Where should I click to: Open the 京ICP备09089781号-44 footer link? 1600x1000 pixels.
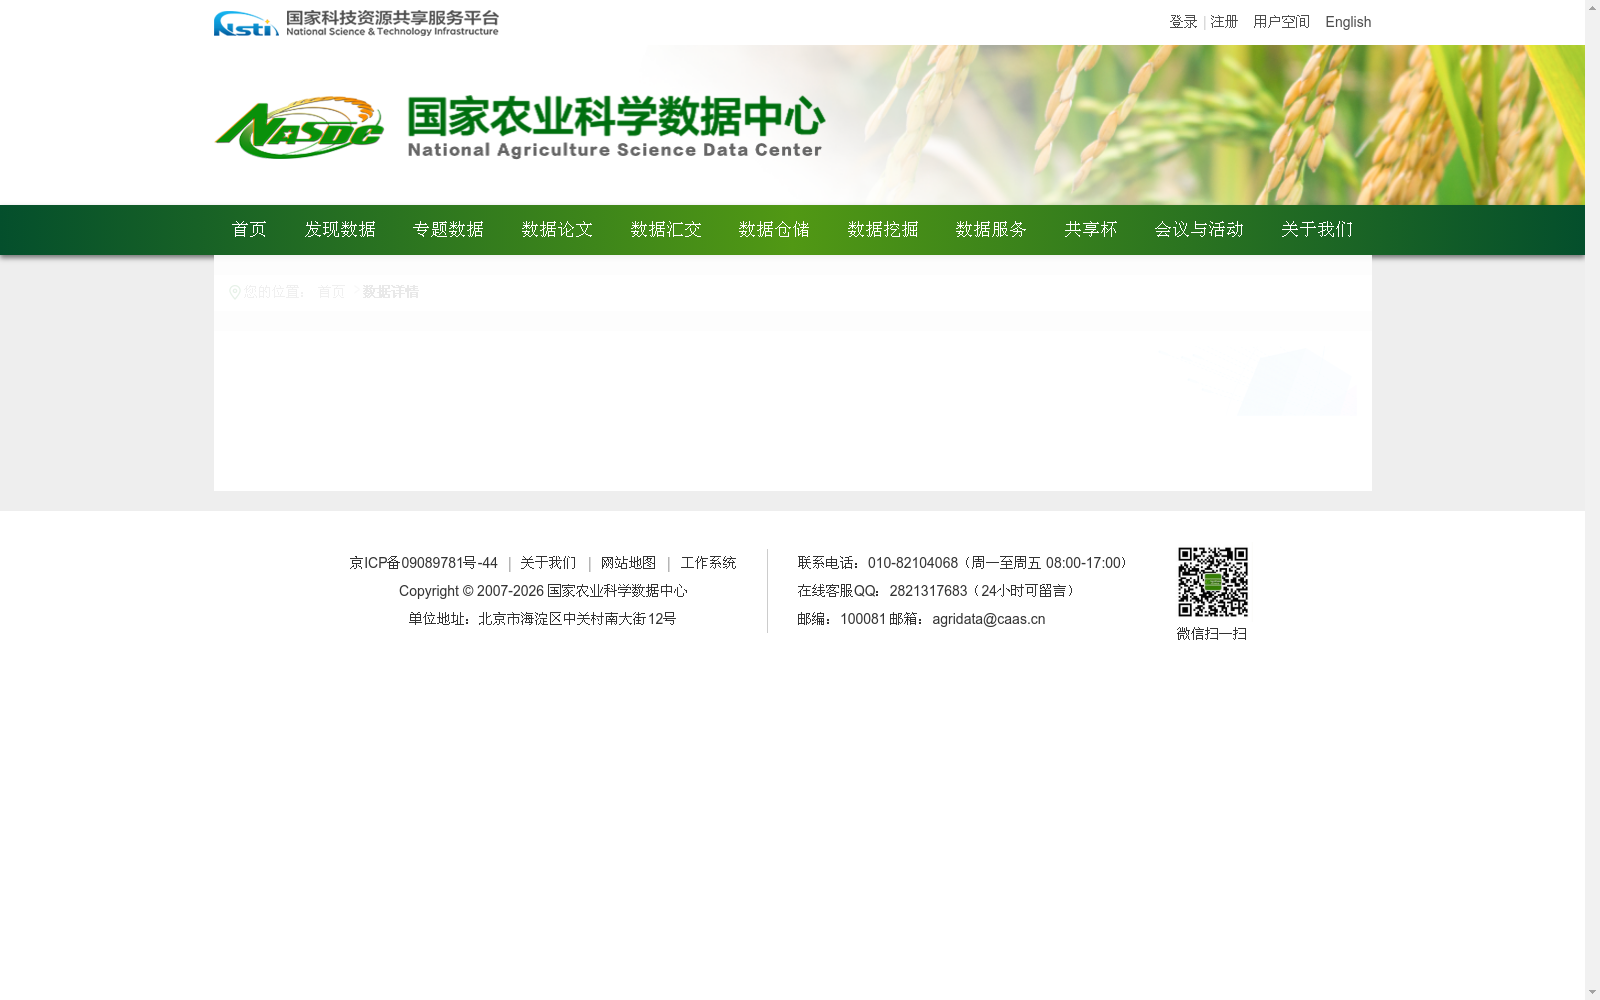coord(423,563)
